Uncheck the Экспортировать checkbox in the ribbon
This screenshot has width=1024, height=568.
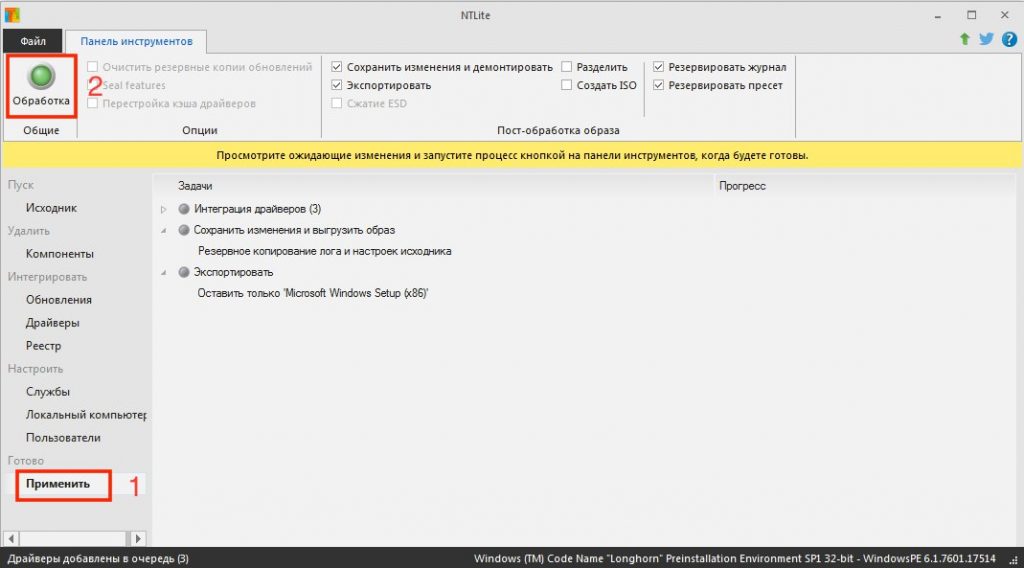point(336,85)
